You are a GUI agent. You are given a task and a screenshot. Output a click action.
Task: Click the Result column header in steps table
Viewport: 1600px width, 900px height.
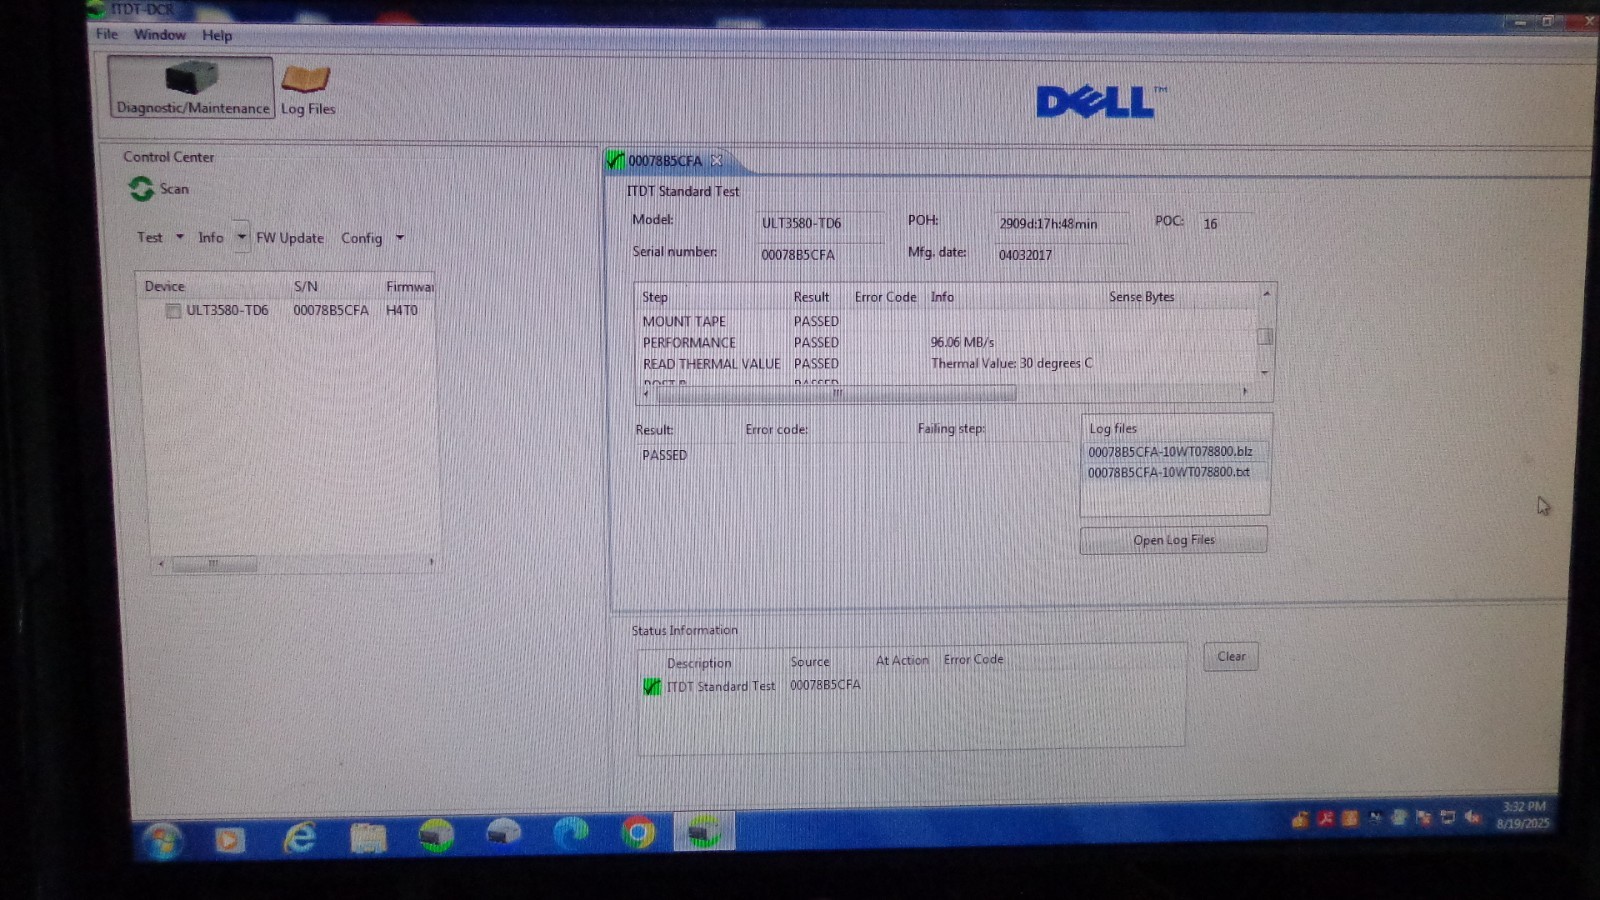pos(811,297)
